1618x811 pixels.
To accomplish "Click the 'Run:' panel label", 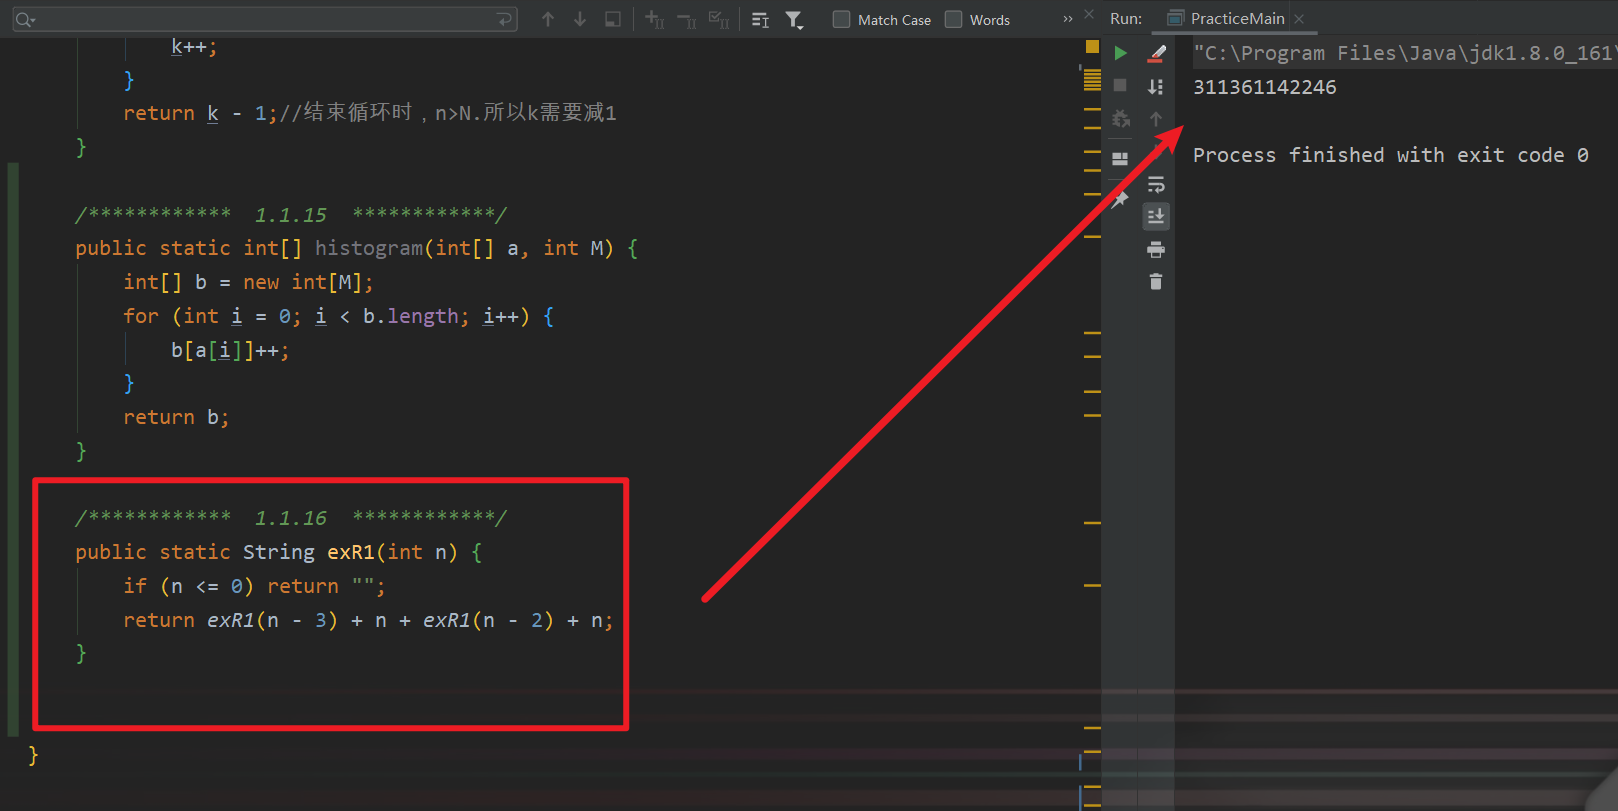I will (x=1126, y=18).
